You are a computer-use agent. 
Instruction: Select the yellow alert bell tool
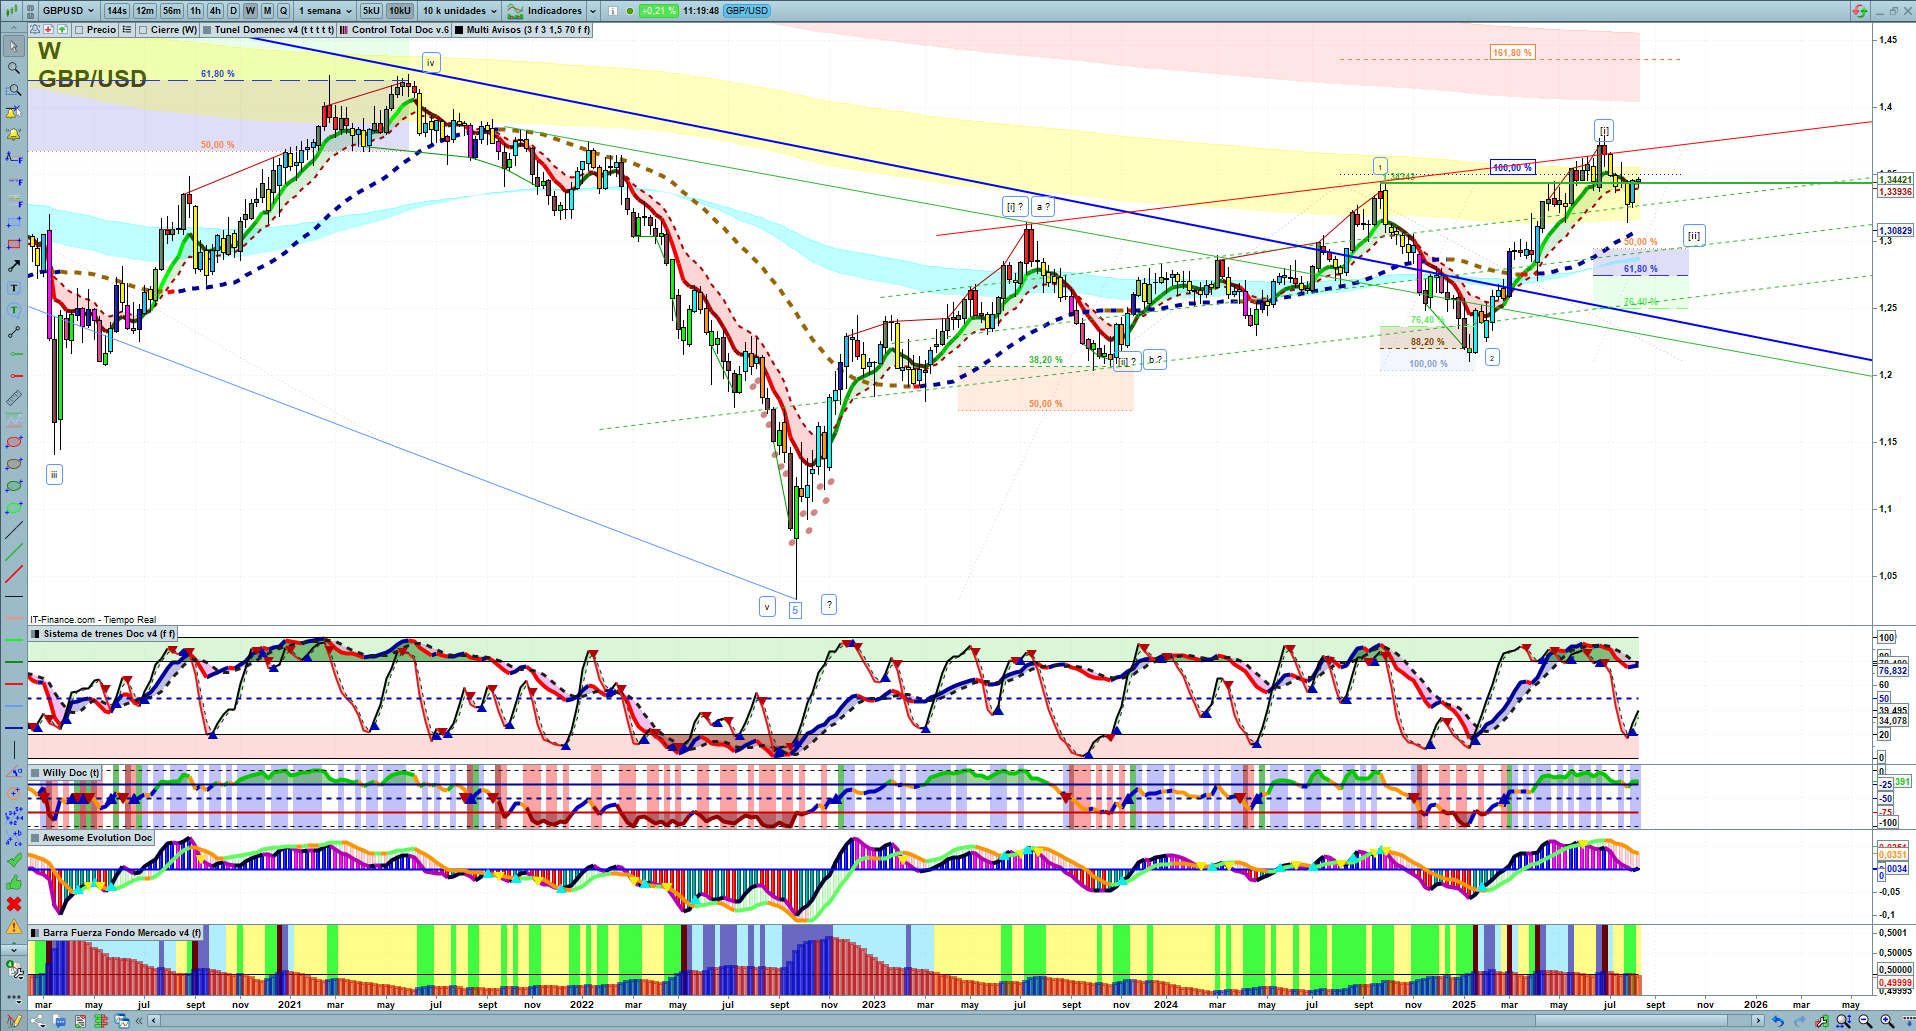click(14, 134)
